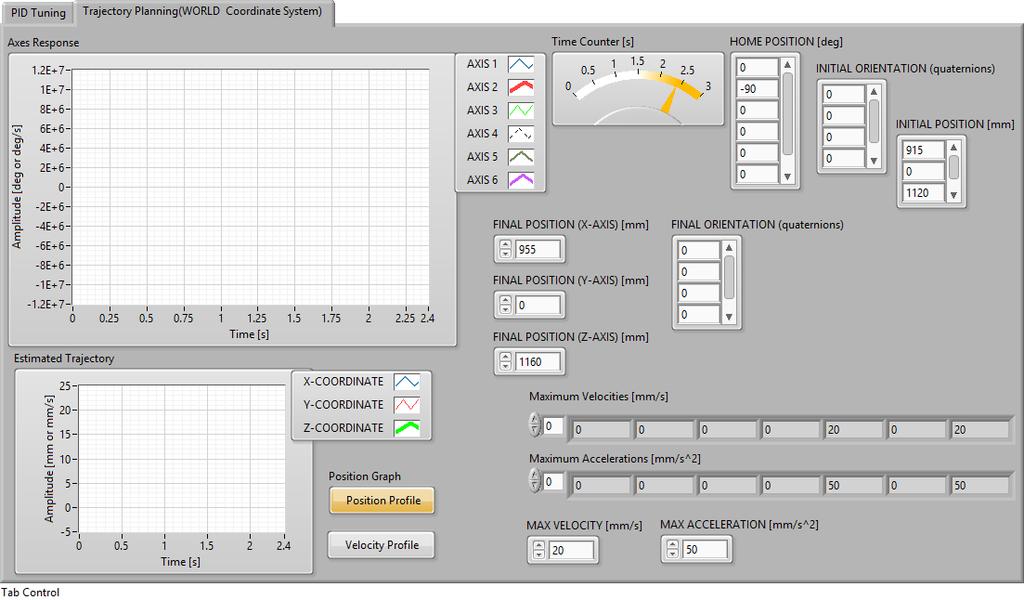Image resolution: width=1024 pixels, height=600 pixels.
Task: Click the AXIS 3 green plot legend icon
Action: 520,110
